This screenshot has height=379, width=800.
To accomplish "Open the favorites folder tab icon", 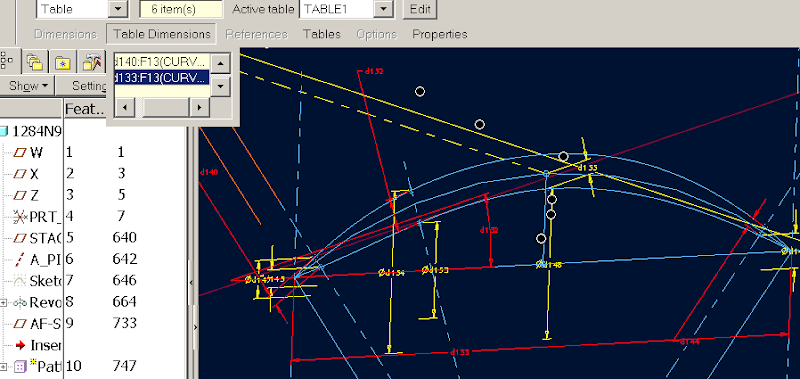I will (63, 62).
